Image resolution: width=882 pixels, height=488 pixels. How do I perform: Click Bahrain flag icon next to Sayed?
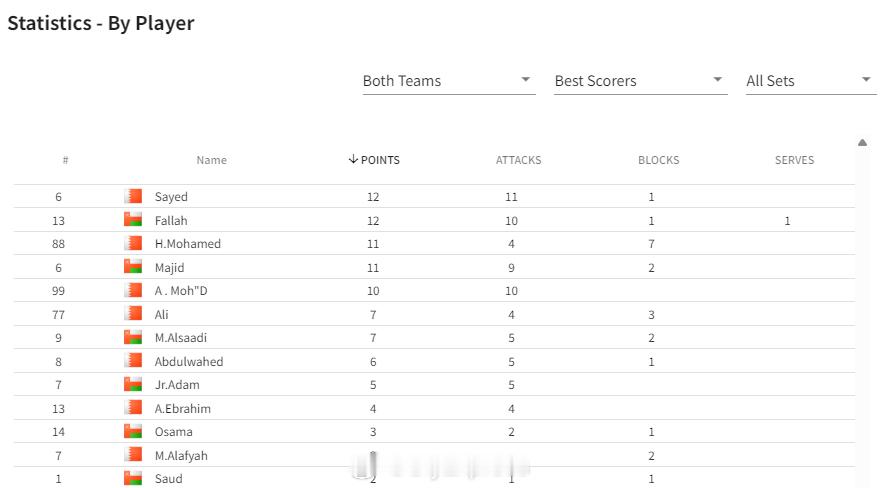133,196
